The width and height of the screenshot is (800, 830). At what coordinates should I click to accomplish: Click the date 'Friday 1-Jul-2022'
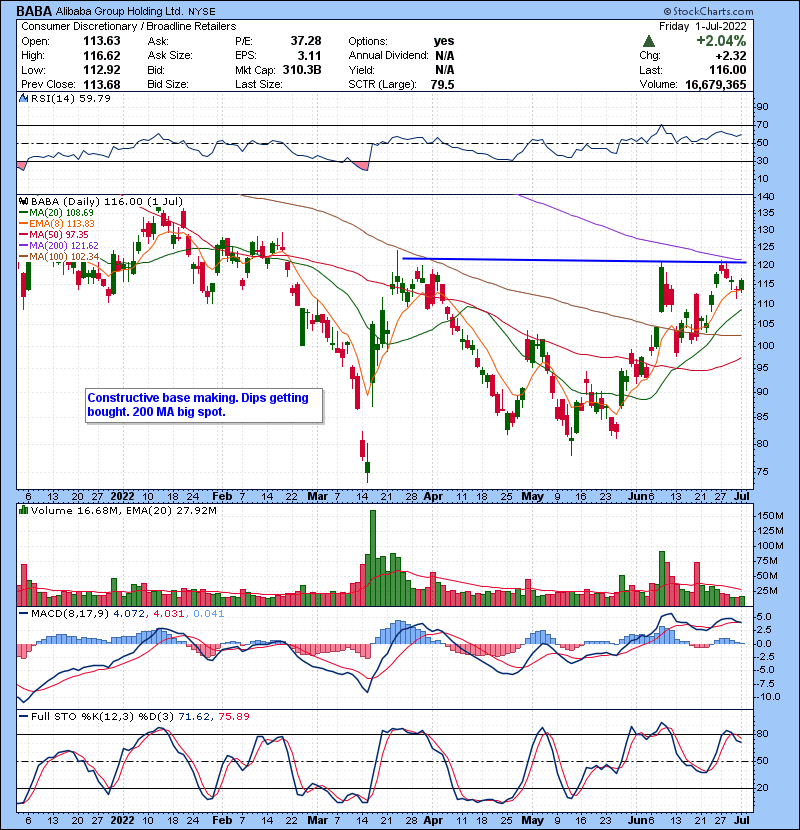pyautogui.click(x=703, y=26)
